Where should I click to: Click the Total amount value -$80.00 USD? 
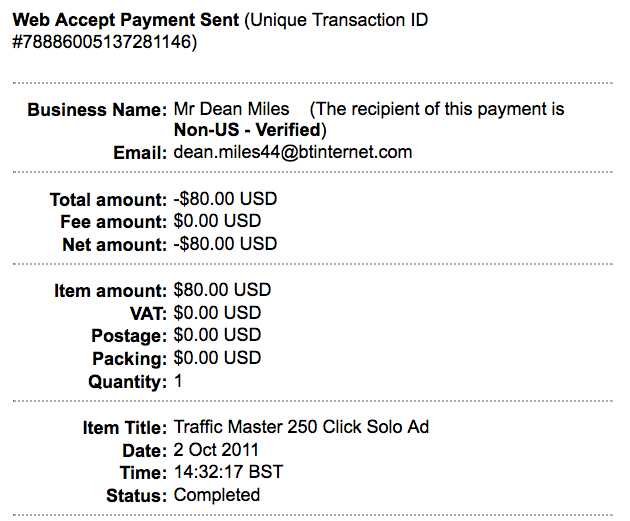224,199
